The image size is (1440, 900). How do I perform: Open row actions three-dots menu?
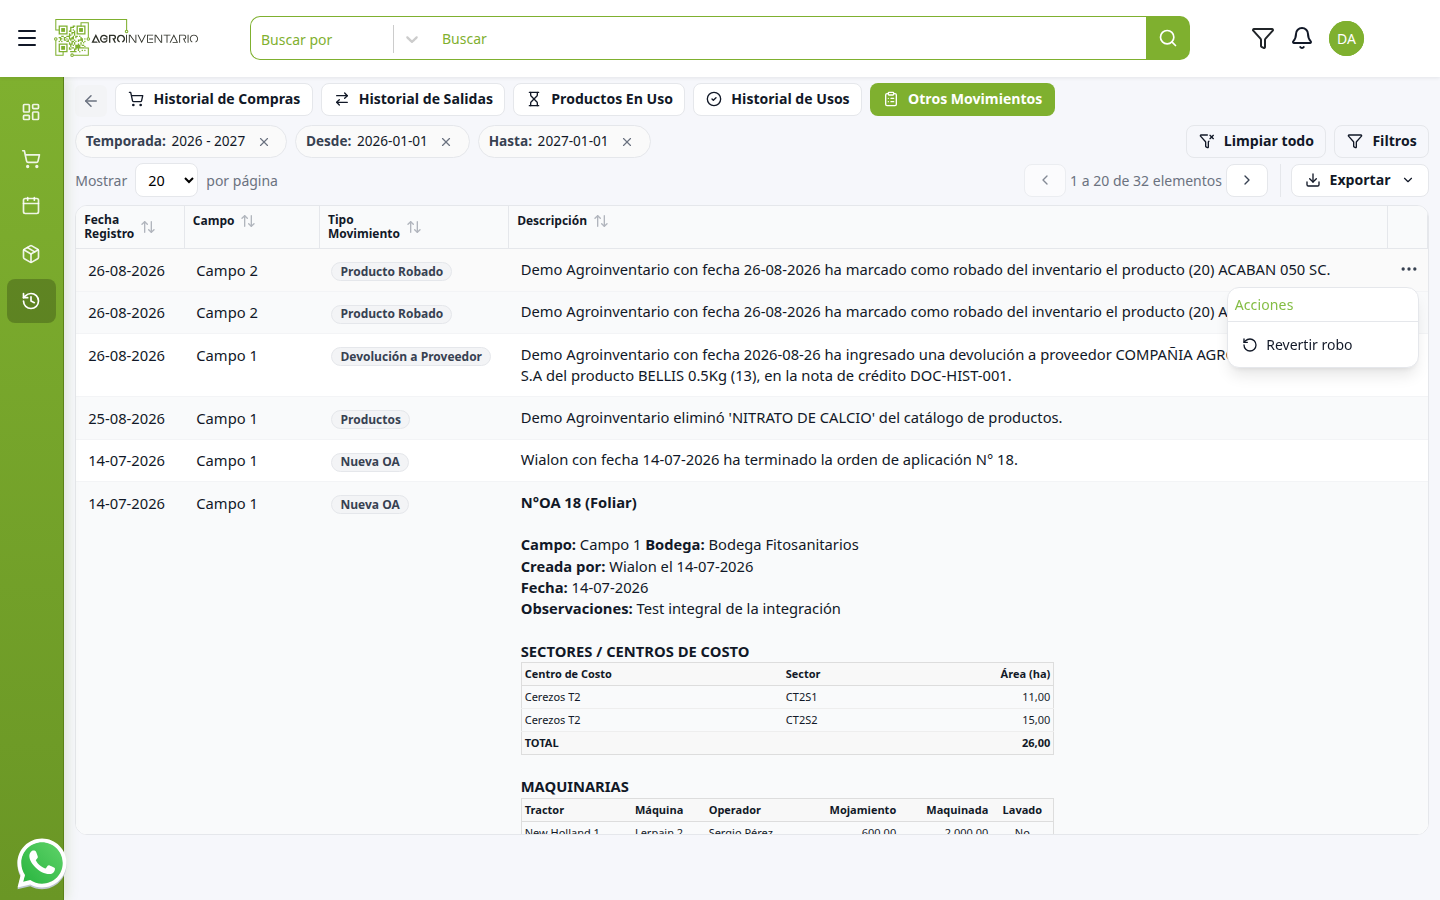click(1409, 269)
